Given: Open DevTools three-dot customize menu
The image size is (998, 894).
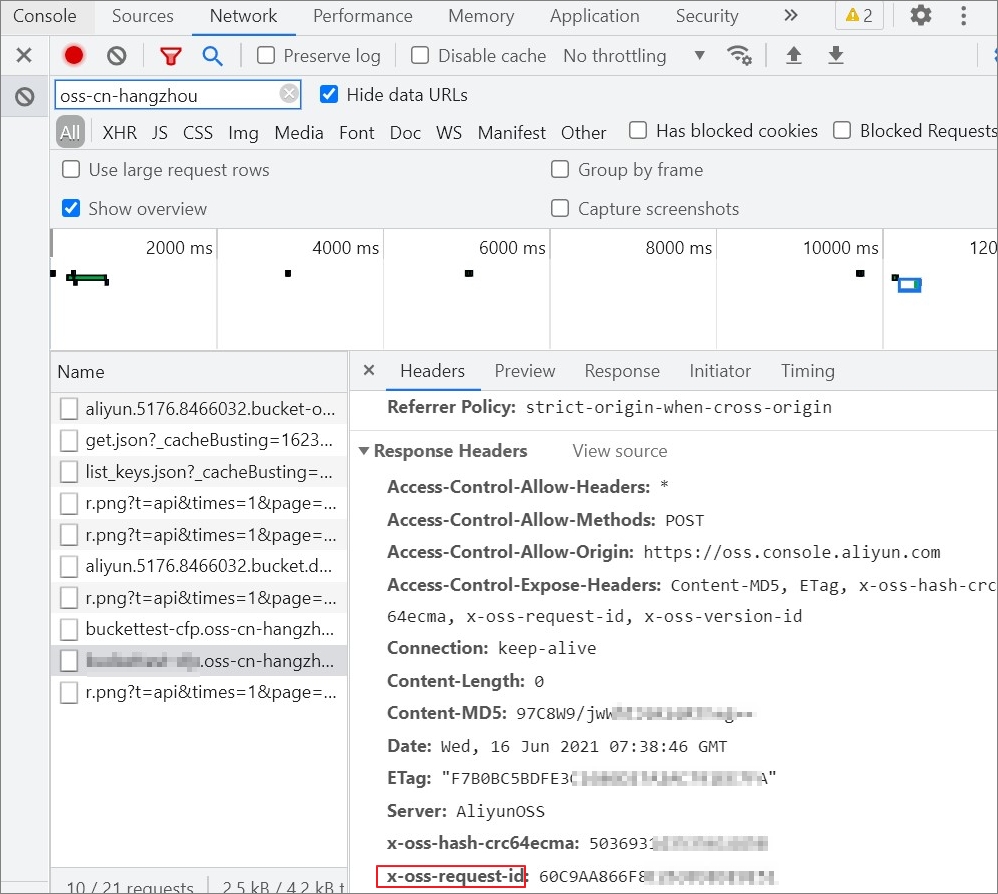Looking at the screenshot, I should (x=964, y=15).
